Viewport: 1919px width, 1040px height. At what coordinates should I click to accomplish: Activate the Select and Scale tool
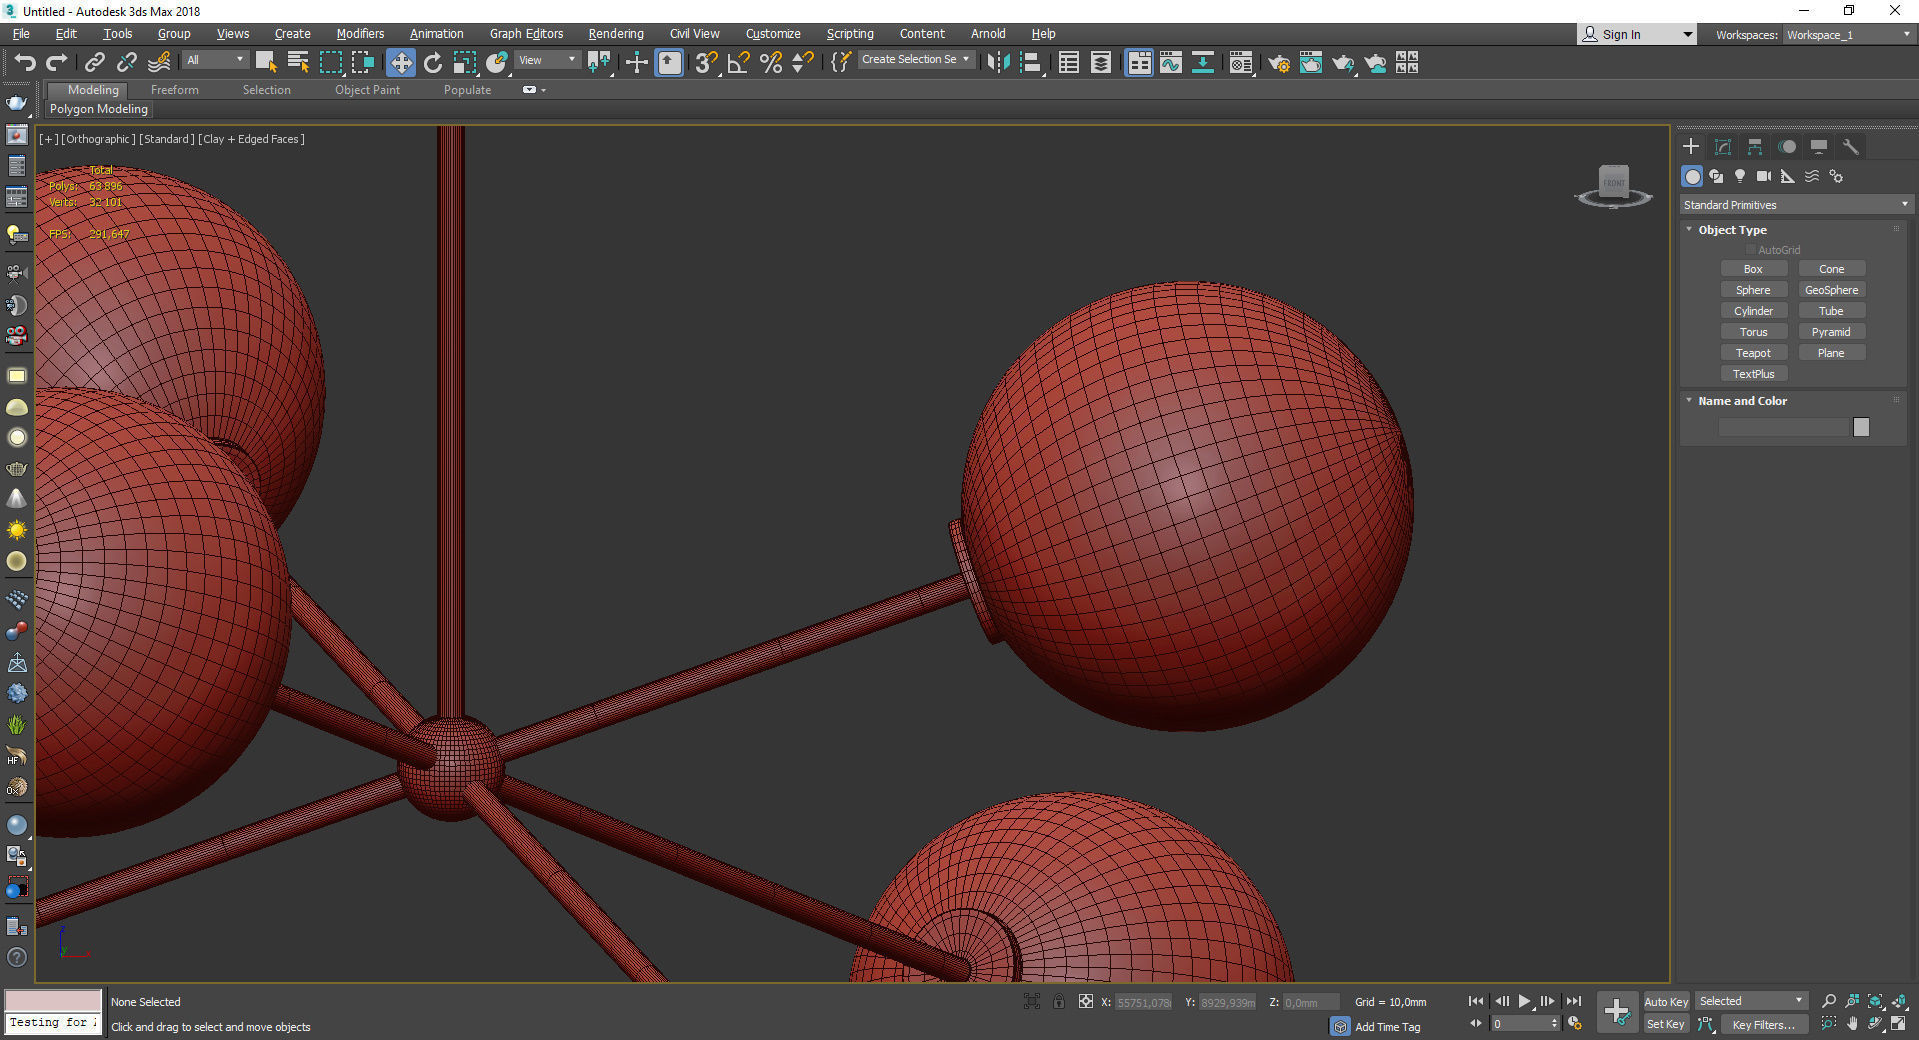coord(465,62)
